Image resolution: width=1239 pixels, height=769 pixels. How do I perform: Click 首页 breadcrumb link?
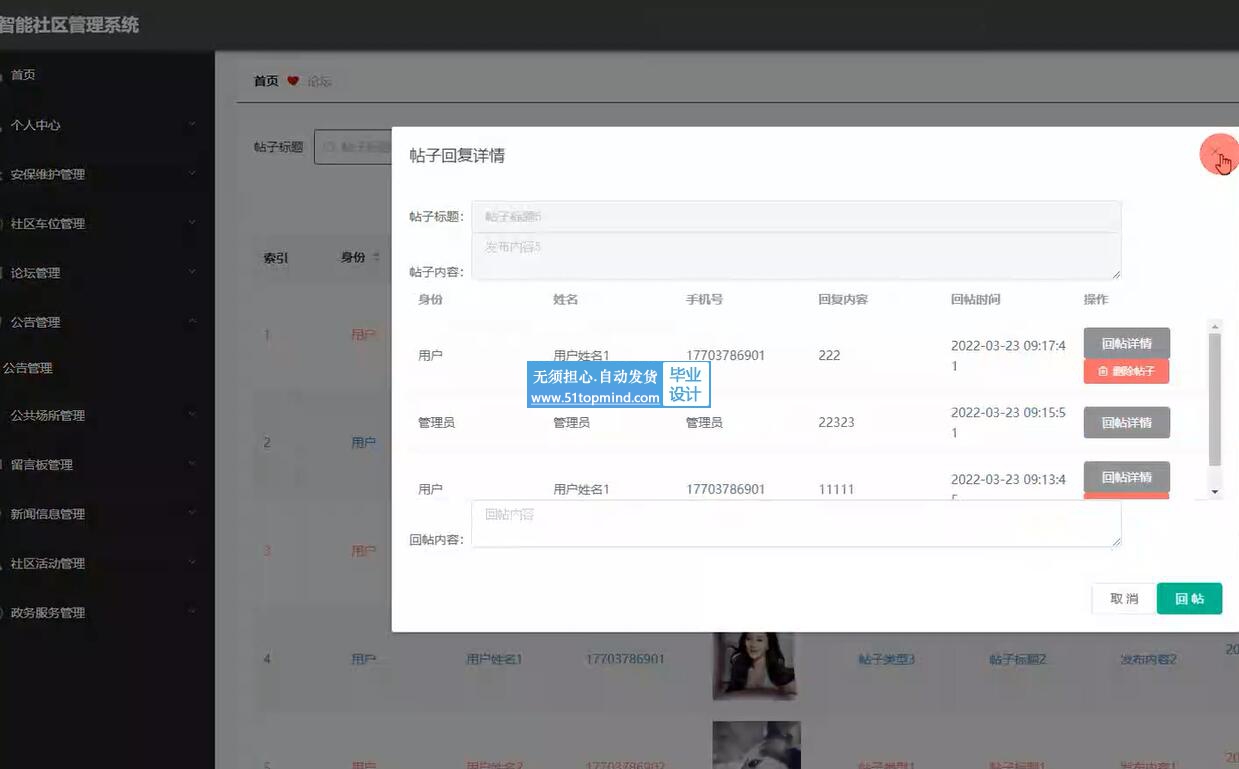coord(266,81)
